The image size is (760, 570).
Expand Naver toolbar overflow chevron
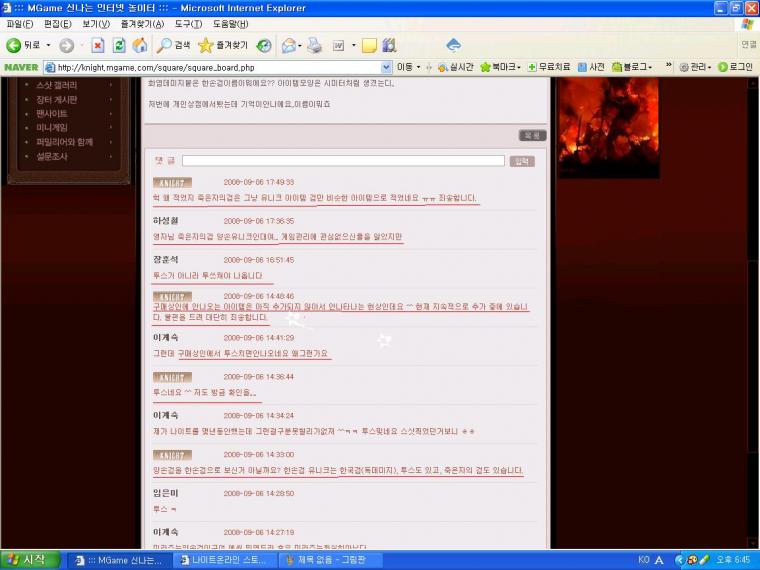click(x=668, y=65)
